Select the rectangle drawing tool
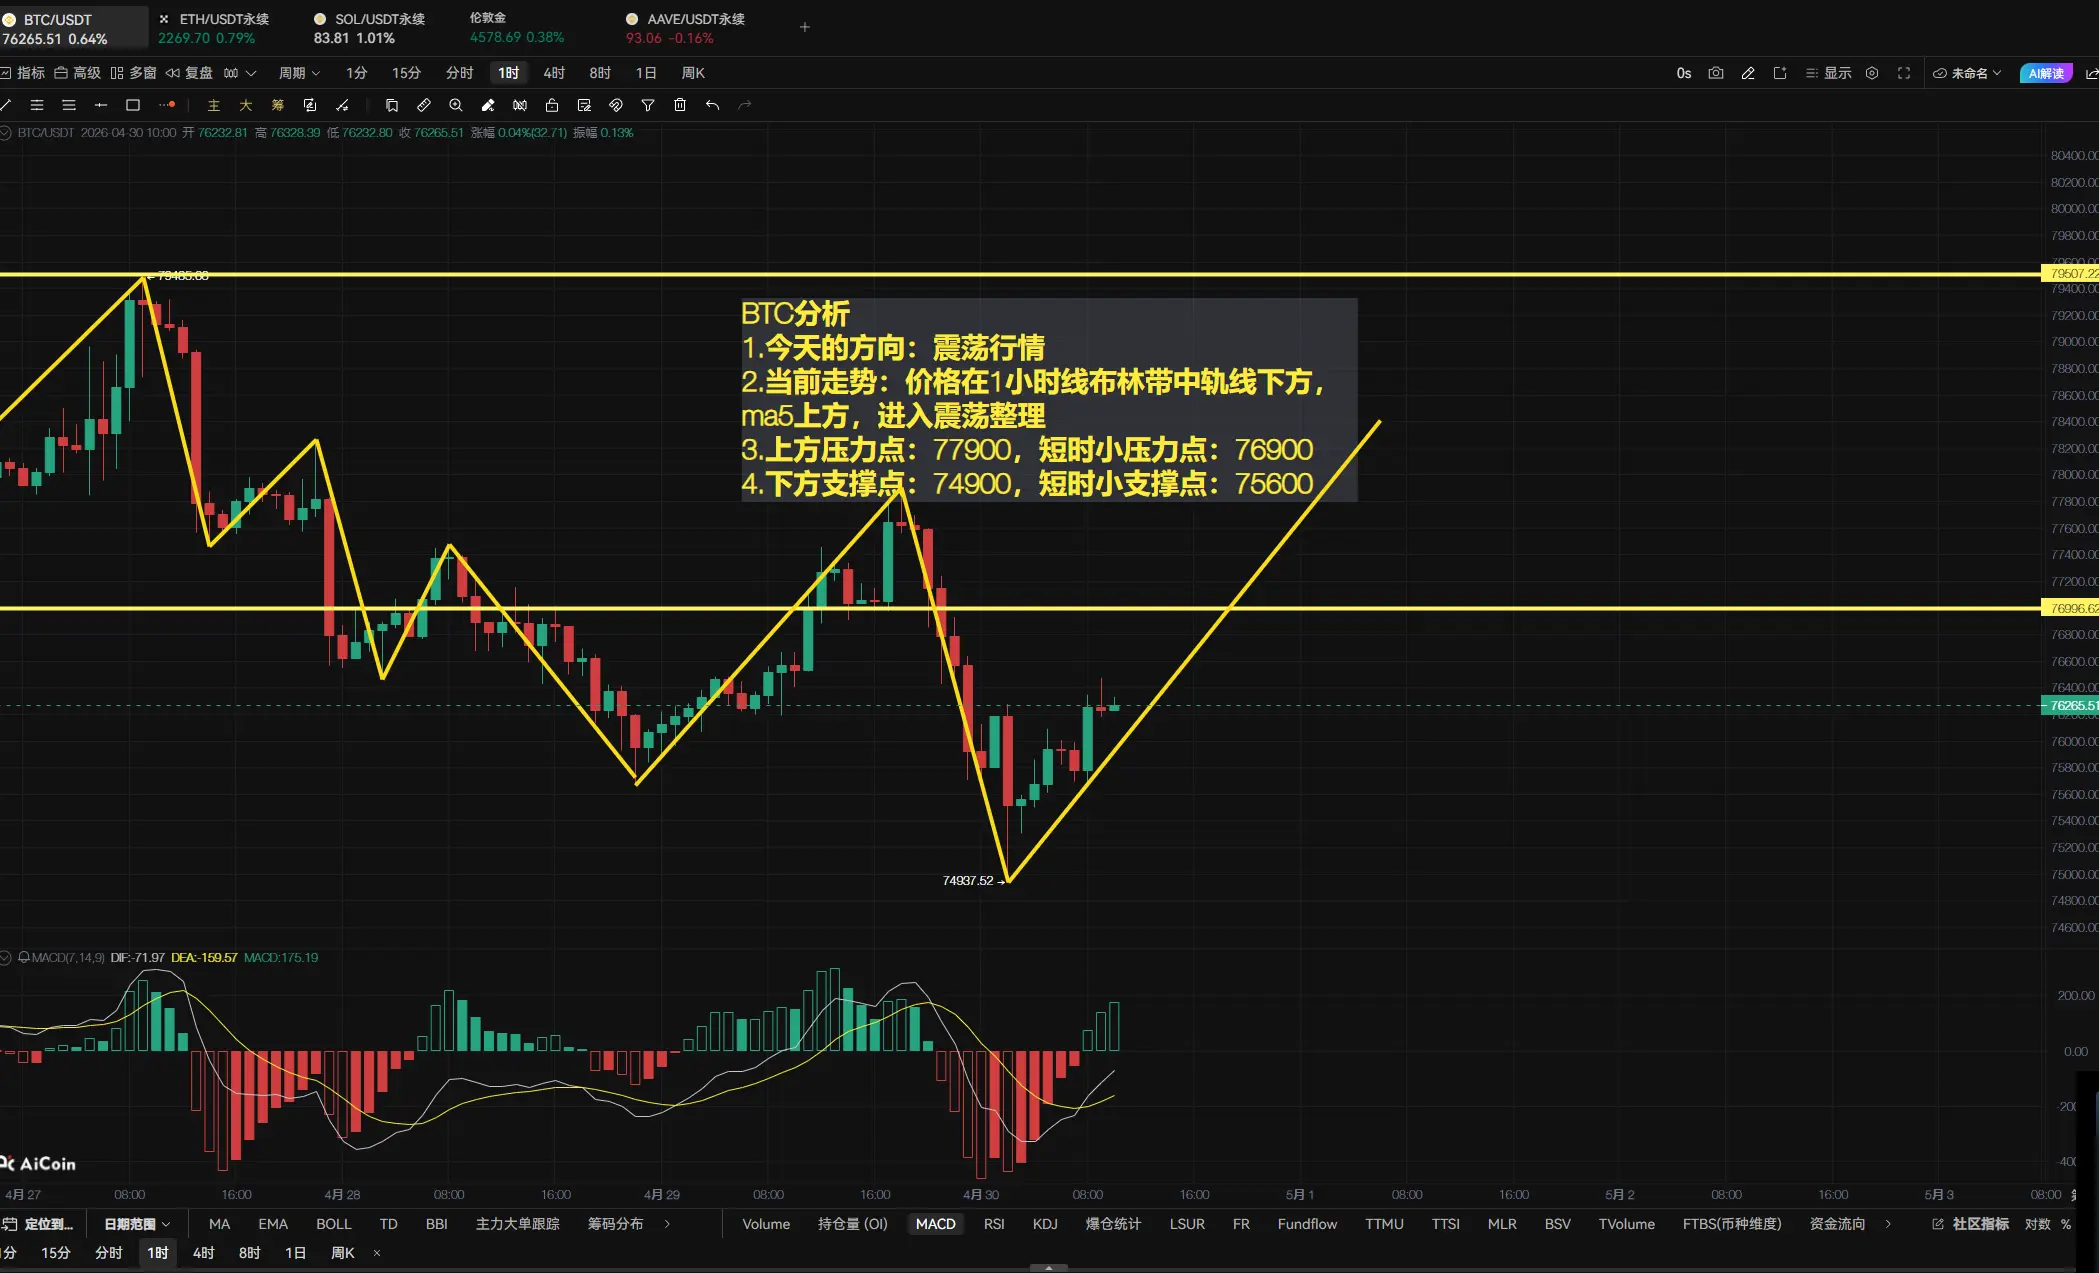Image resolution: width=2099 pixels, height=1273 pixels. click(x=133, y=105)
